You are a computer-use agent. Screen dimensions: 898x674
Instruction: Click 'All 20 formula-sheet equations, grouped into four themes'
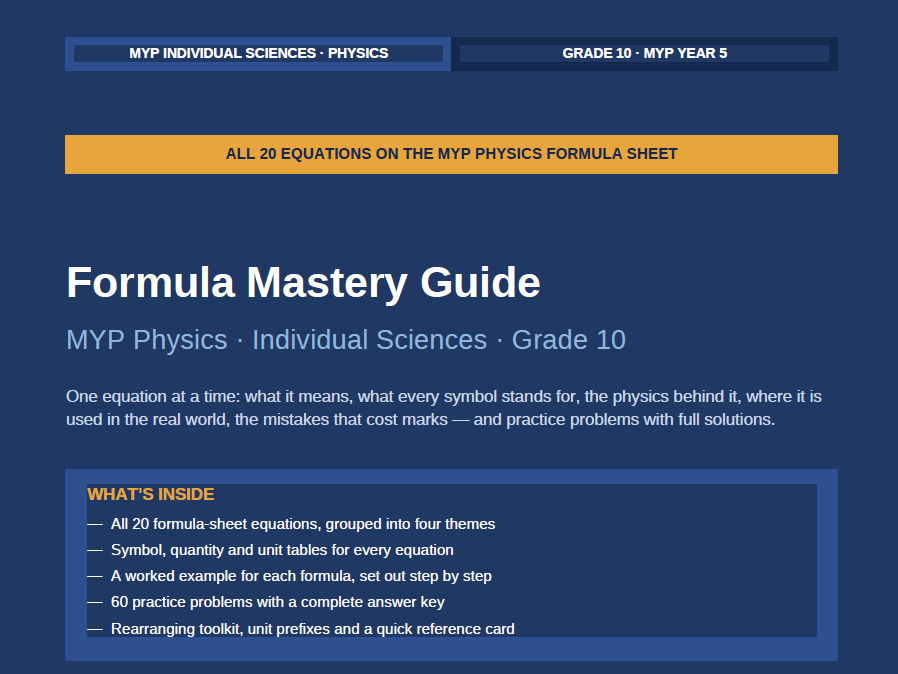(303, 524)
